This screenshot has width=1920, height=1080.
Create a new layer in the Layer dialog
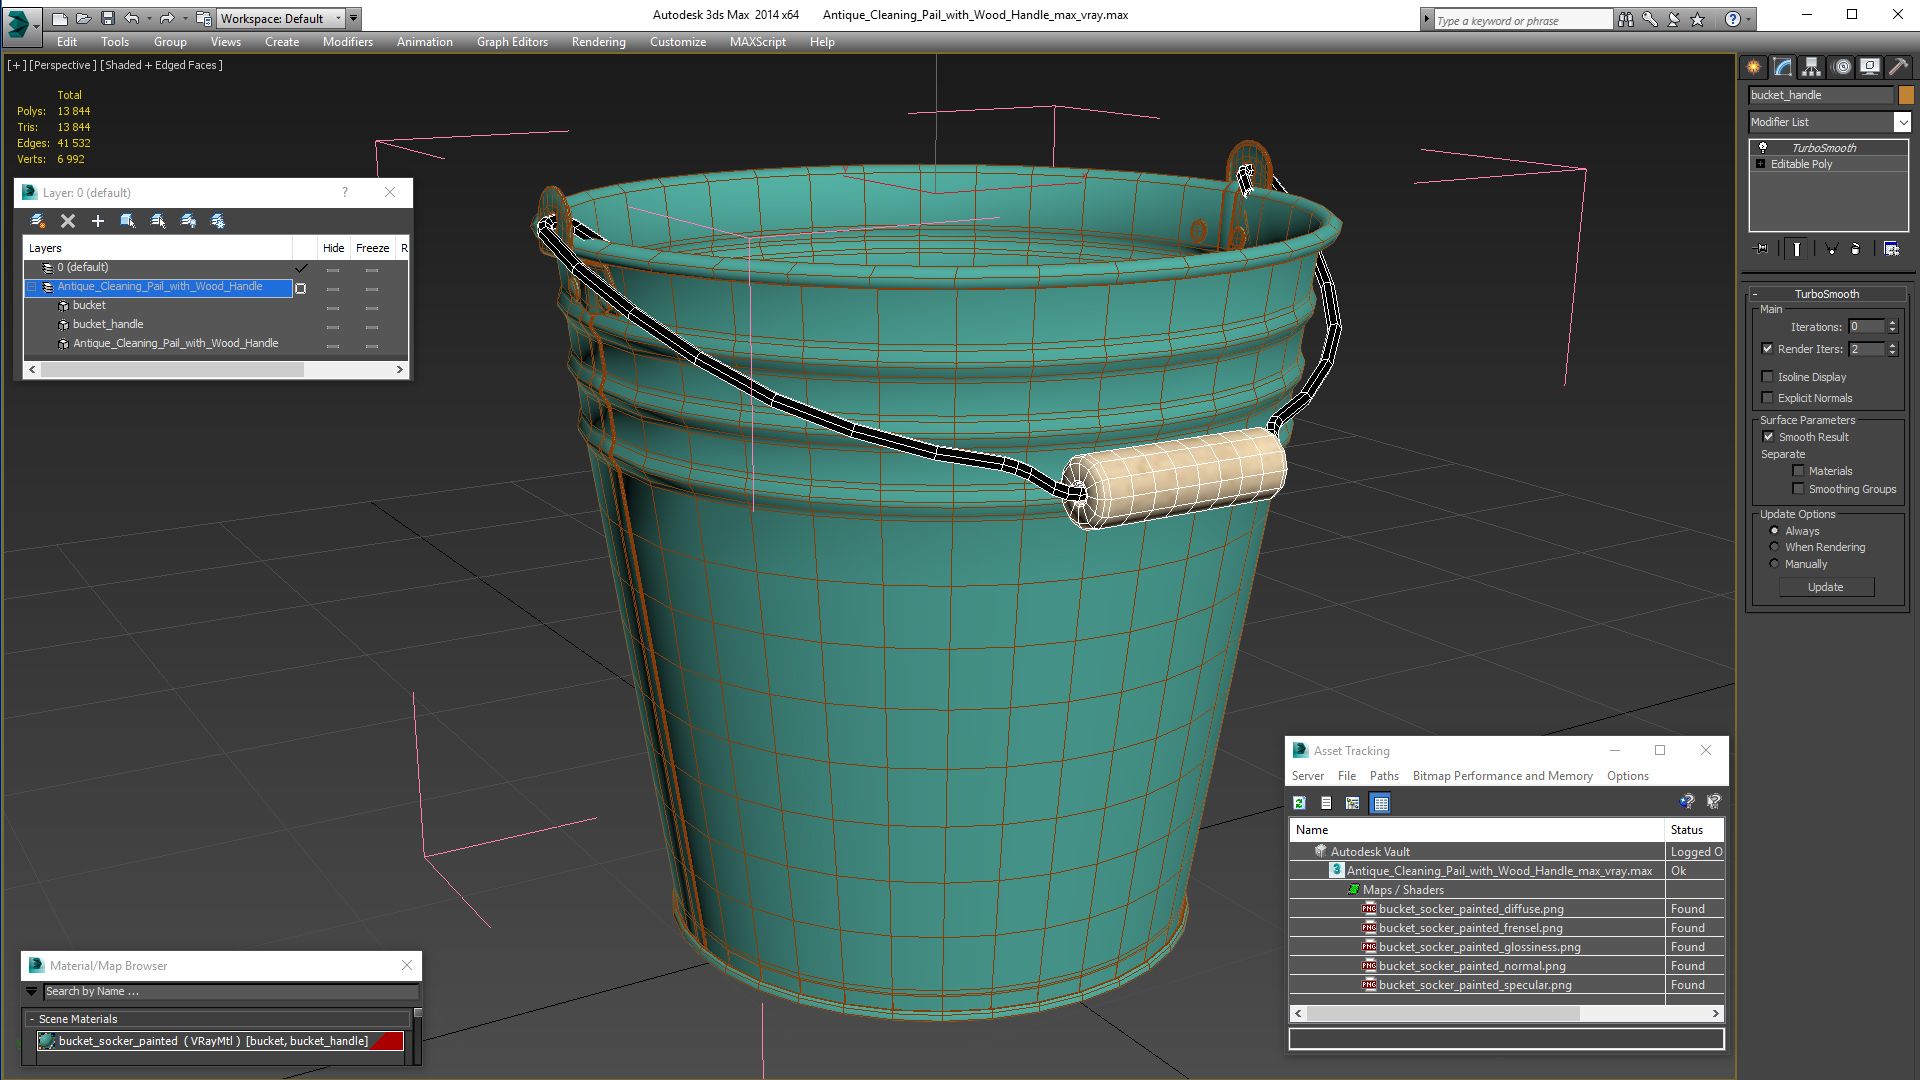point(38,221)
